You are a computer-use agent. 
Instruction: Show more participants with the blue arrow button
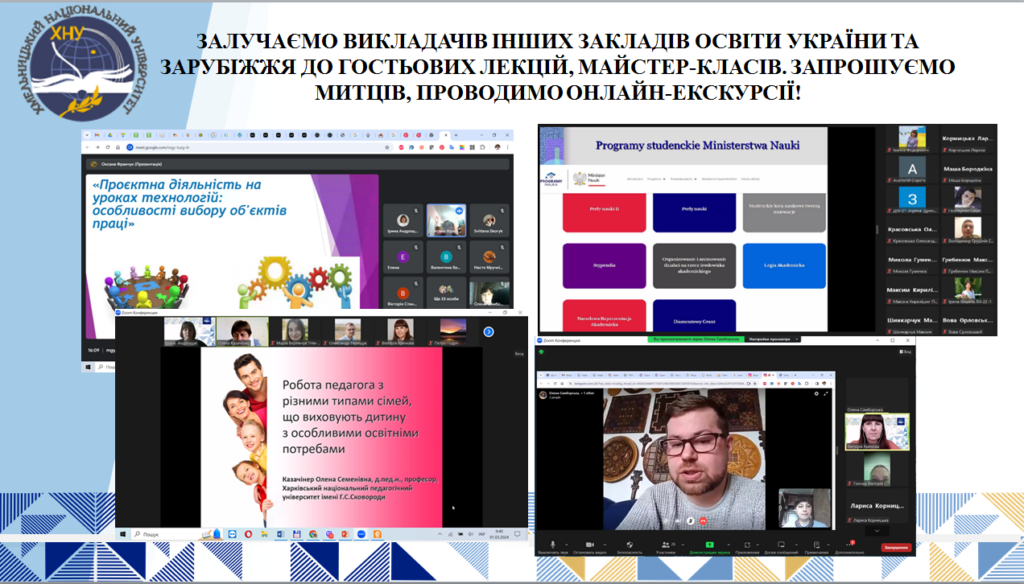coord(488,332)
